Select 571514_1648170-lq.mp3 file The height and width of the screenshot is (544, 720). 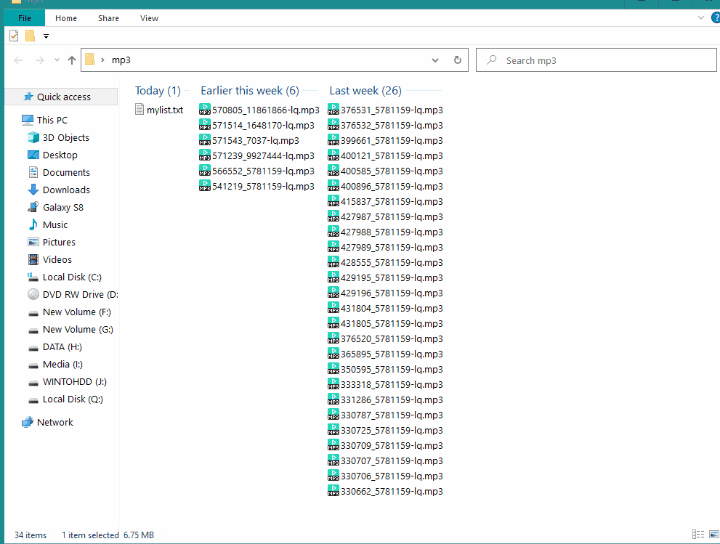257,125
